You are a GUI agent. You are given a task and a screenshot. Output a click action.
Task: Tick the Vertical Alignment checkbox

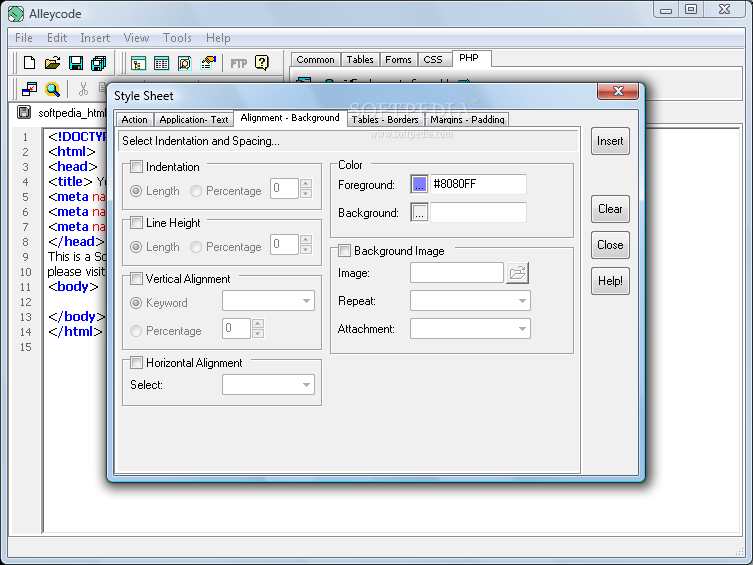coord(136,278)
